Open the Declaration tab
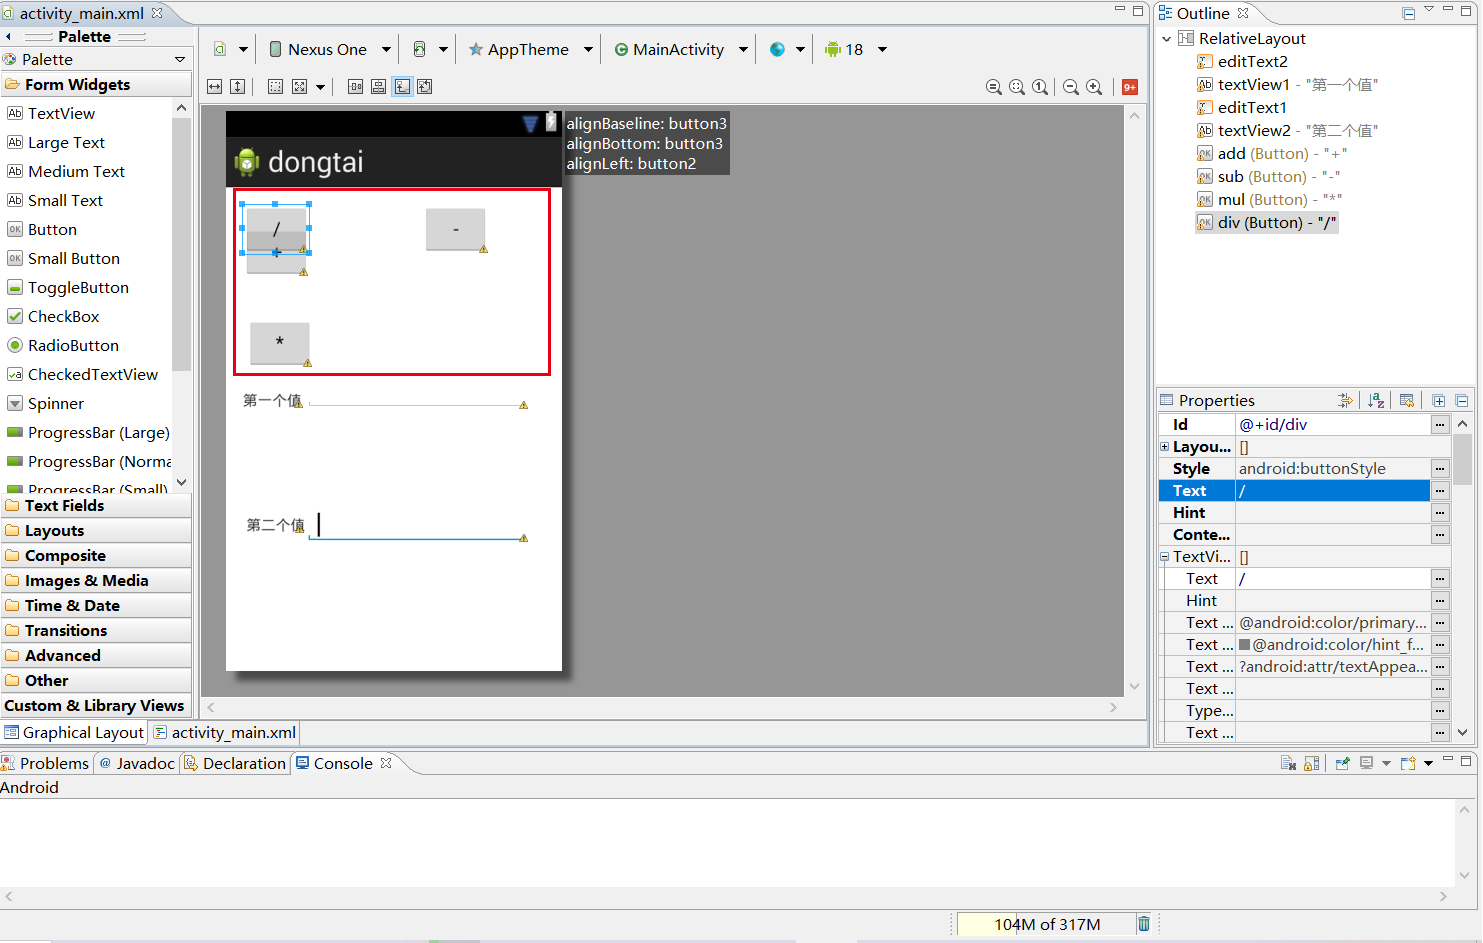Viewport: 1483px width, 943px height. (236, 763)
